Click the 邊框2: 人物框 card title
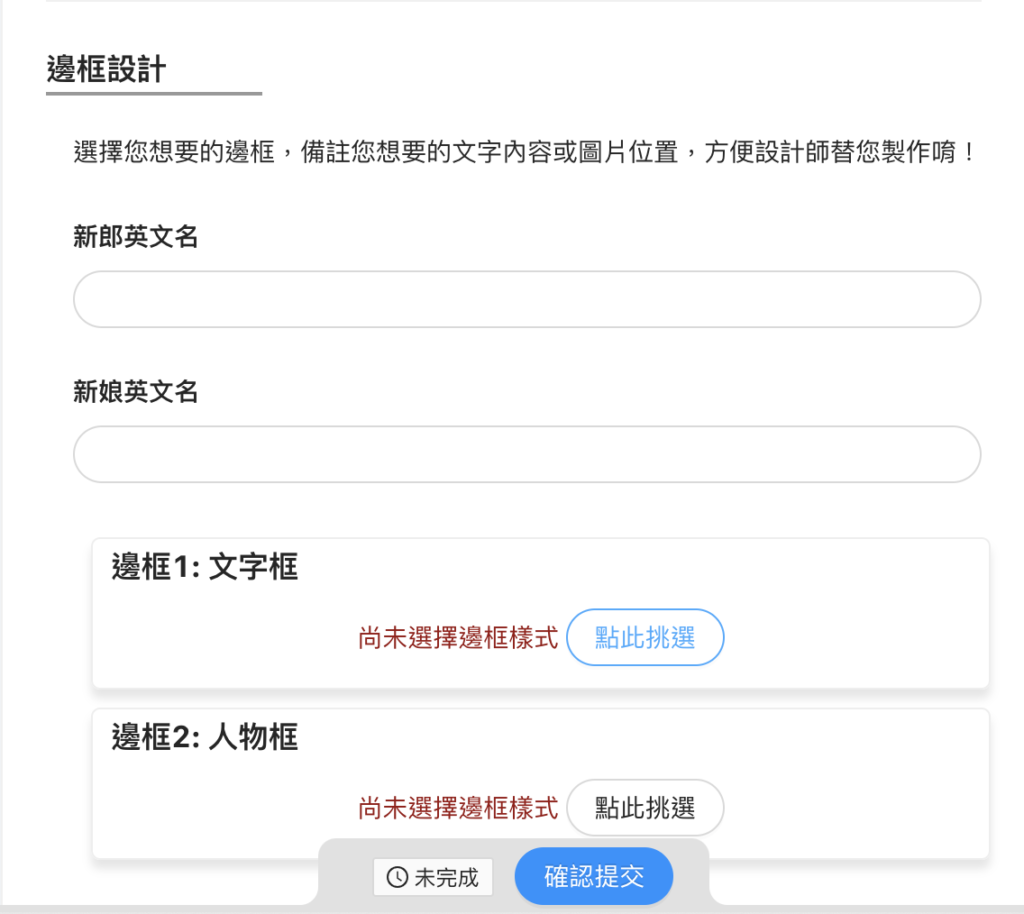 204,736
